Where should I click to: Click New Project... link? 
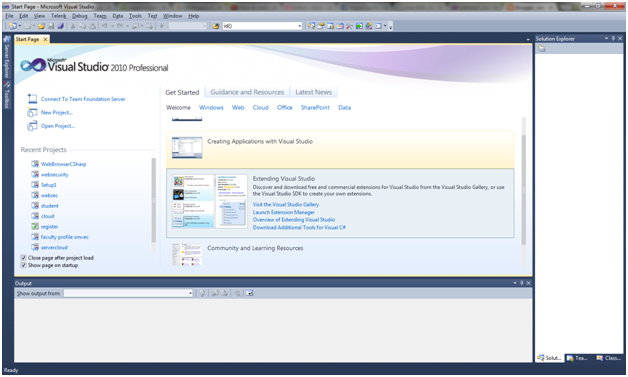coord(56,113)
